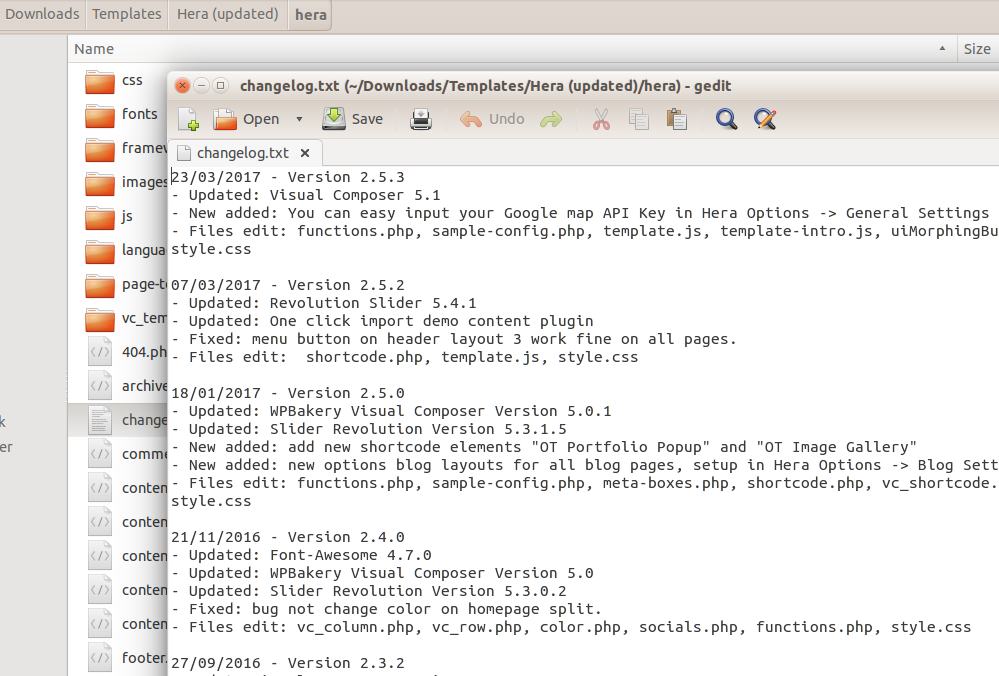Navigate to Hera (updated) breadcrumb
Image resolution: width=999 pixels, height=676 pixels.
[x=227, y=14]
